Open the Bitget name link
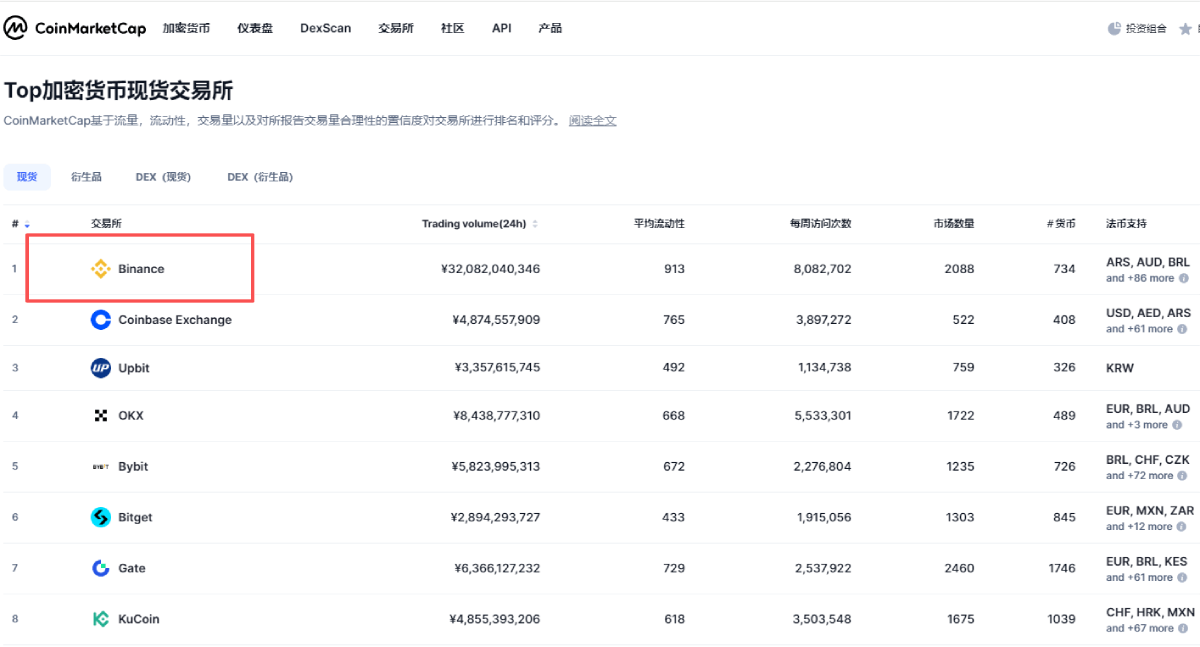The width and height of the screenshot is (1200, 647). [135, 517]
